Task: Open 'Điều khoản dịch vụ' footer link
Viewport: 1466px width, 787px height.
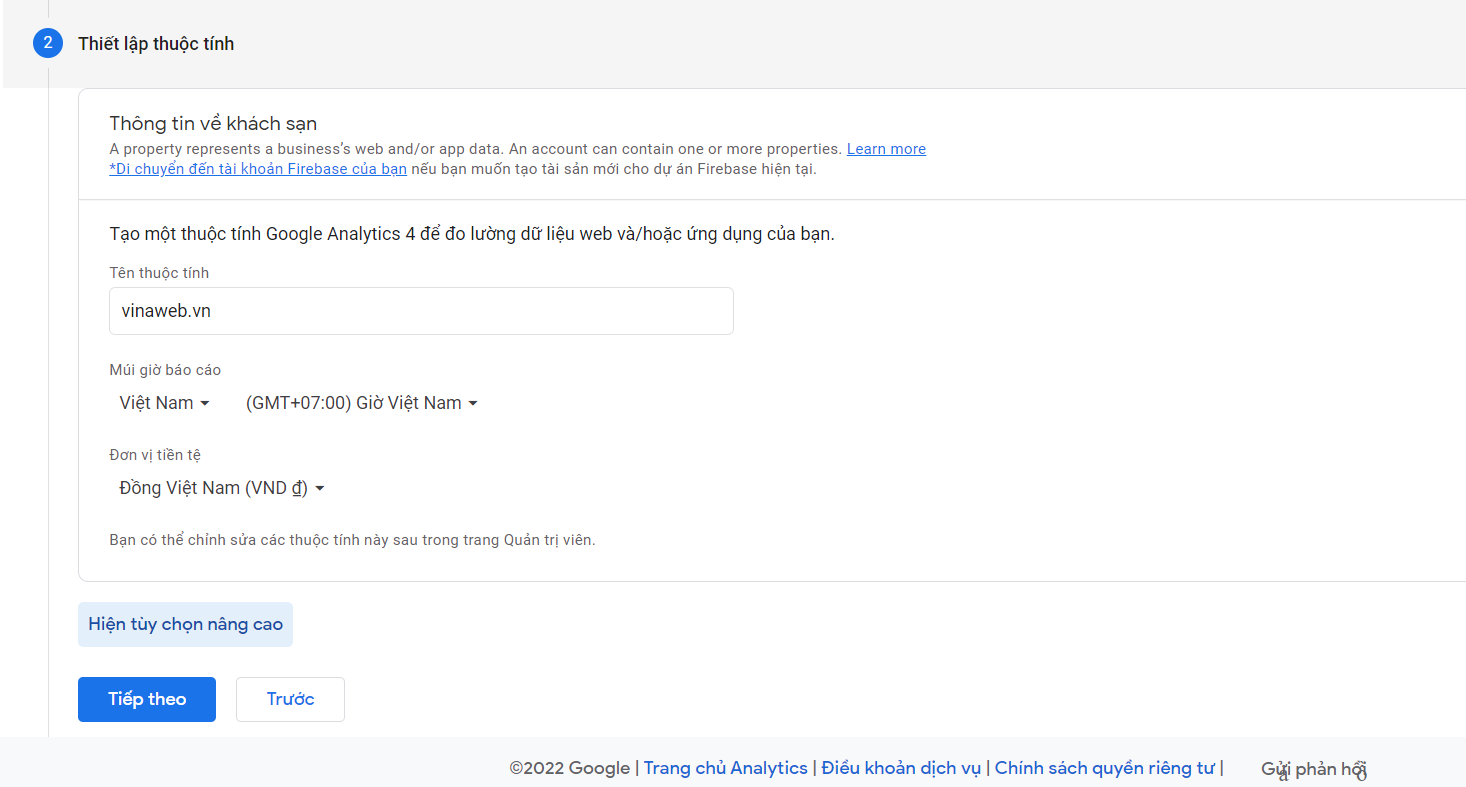Action: click(x=901, y=768)
